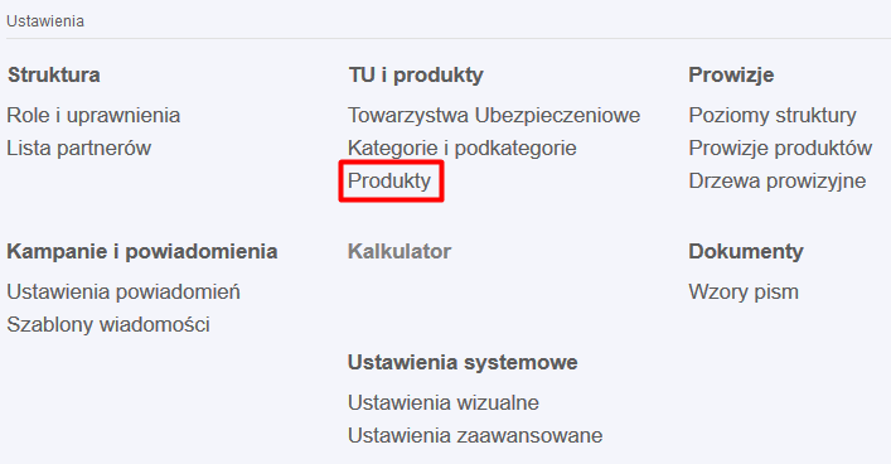891x464 pixels.
Task: Click the highlighted Produkty link
Action: point(389,181)
